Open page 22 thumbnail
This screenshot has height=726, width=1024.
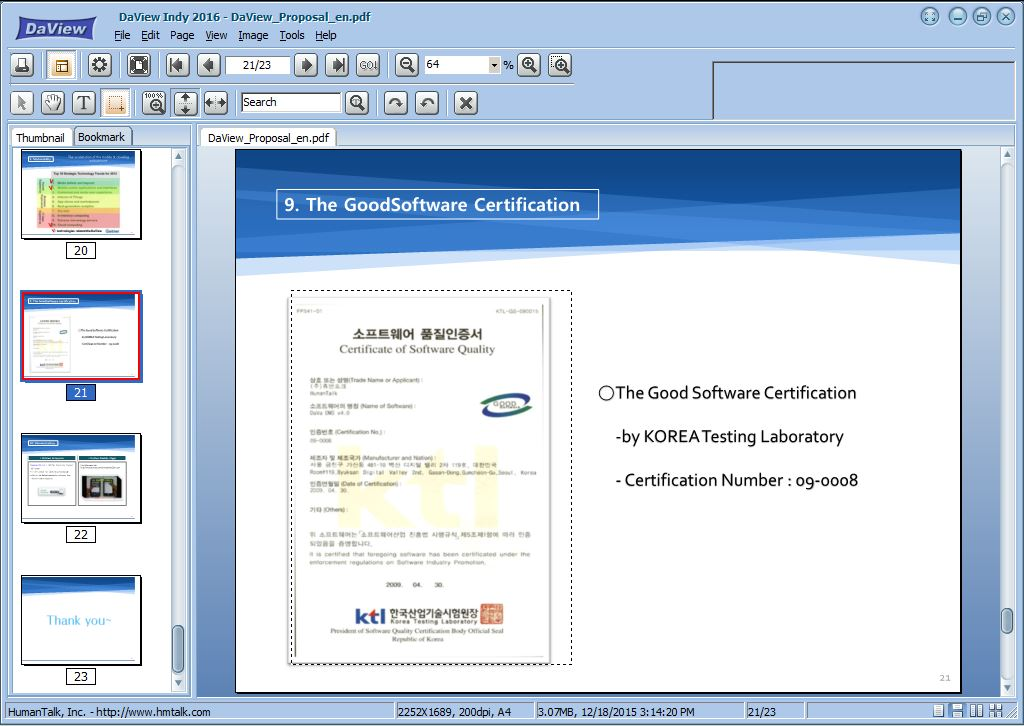(81, 478)
